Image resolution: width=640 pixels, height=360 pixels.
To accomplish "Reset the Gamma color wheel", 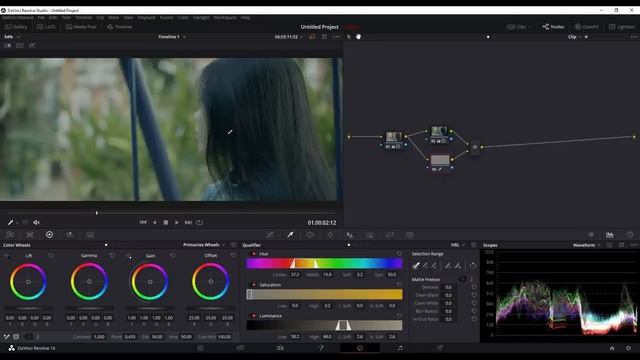I will pos(112,256).
